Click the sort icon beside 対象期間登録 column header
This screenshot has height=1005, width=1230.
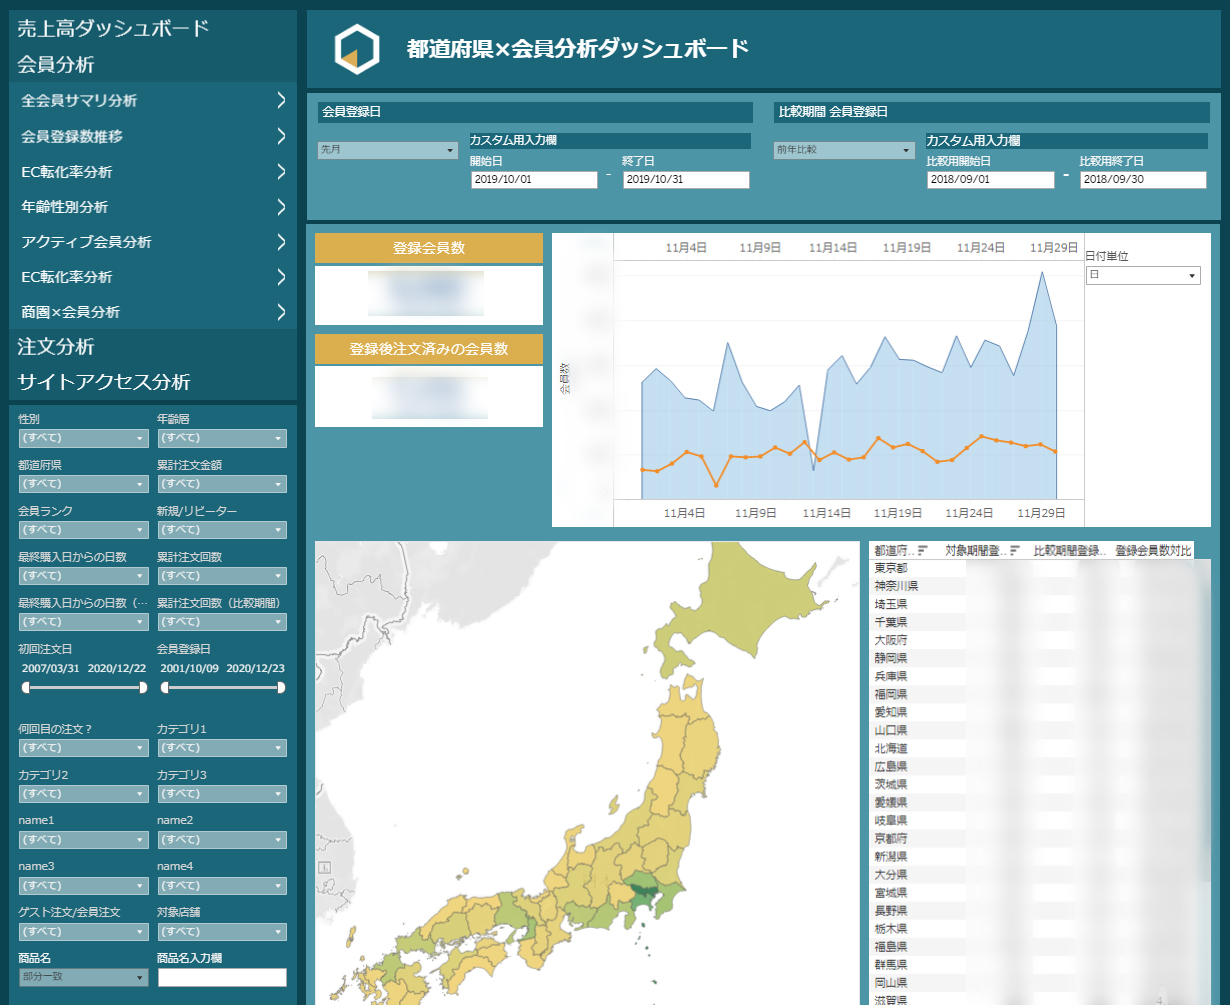[1015, 550]
